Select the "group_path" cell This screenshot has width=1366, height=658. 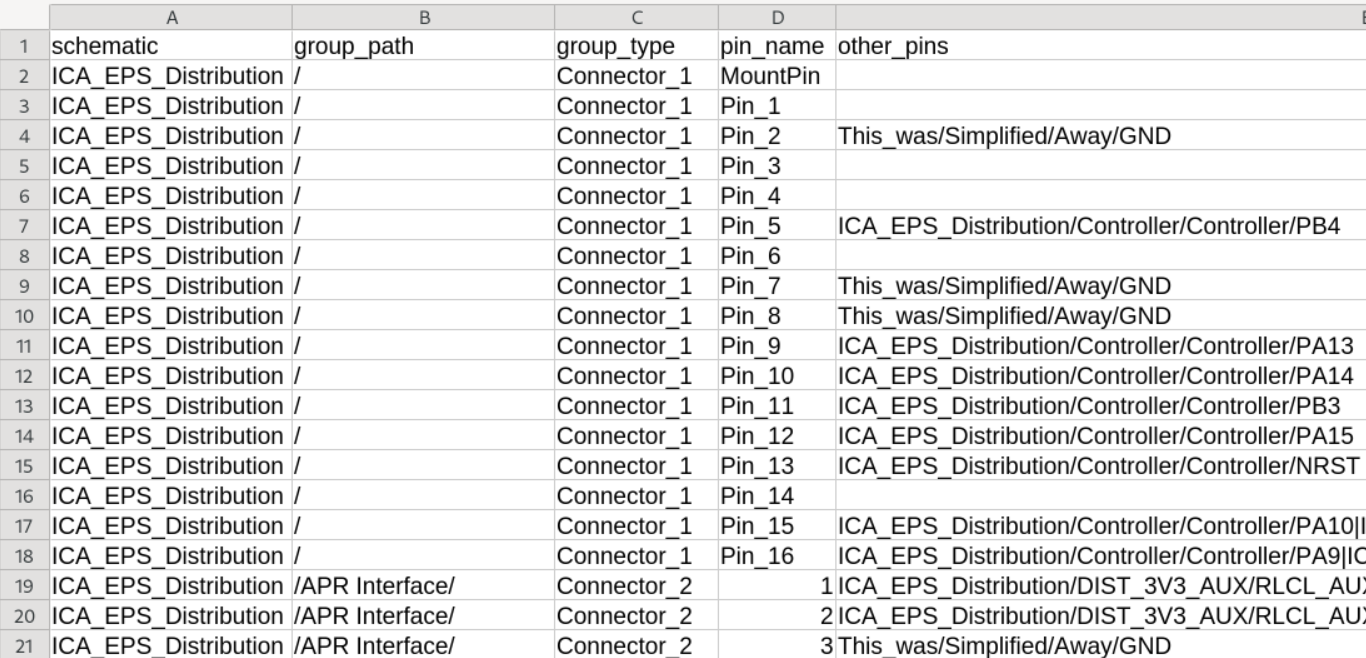pyautogui.click(x=423, y=46)
